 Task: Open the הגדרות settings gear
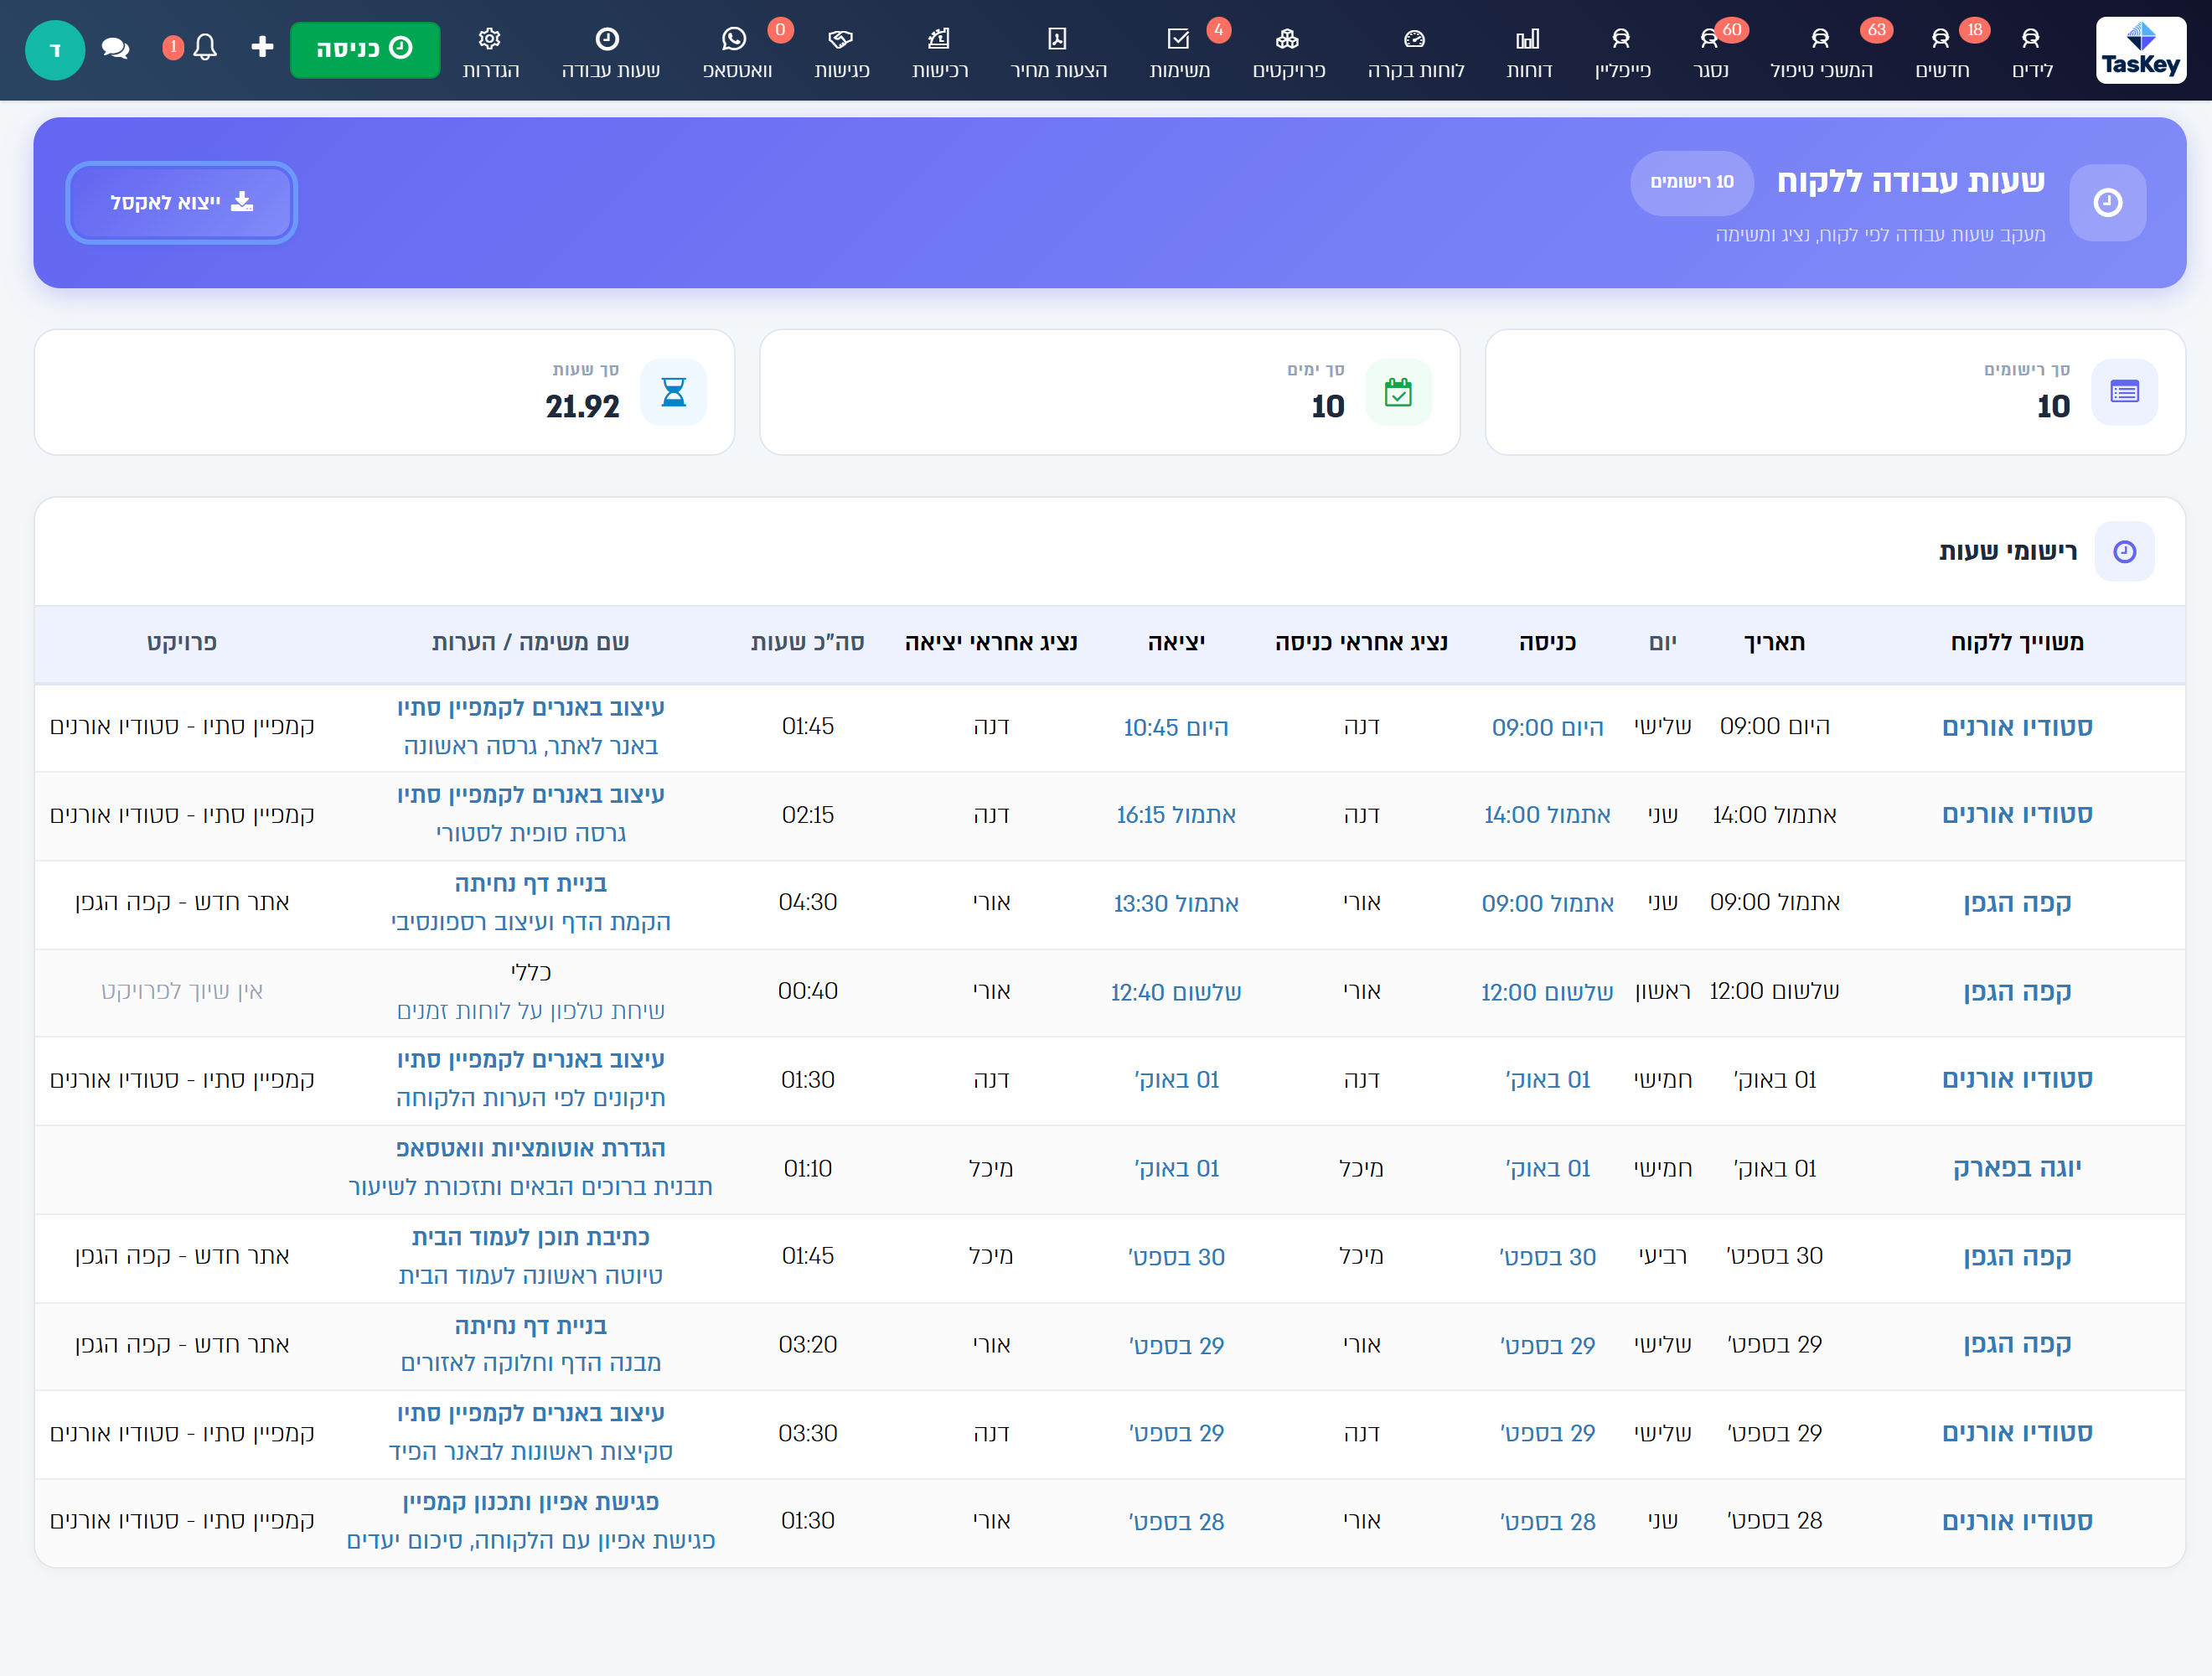pyautogui.click(x=490, y=38)
